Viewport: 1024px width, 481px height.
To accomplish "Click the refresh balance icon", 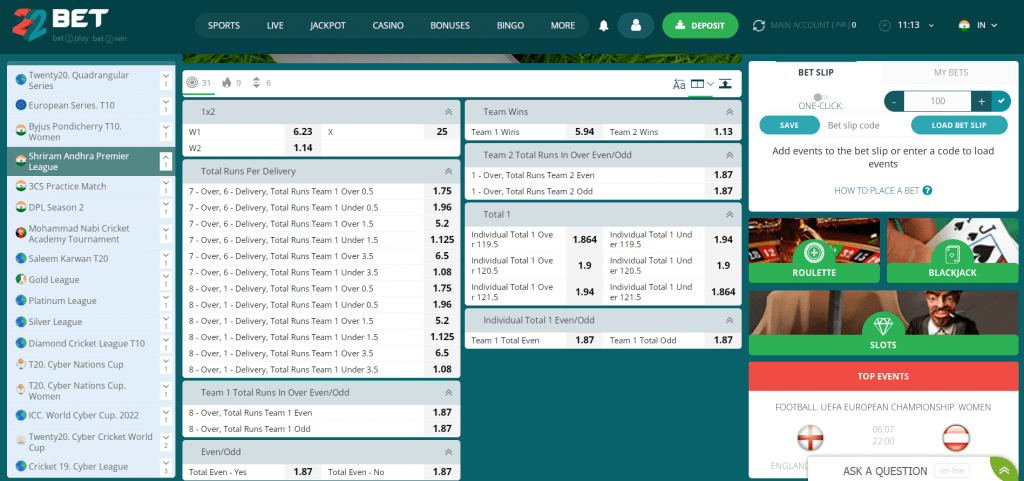I will (x=758, y=25).
